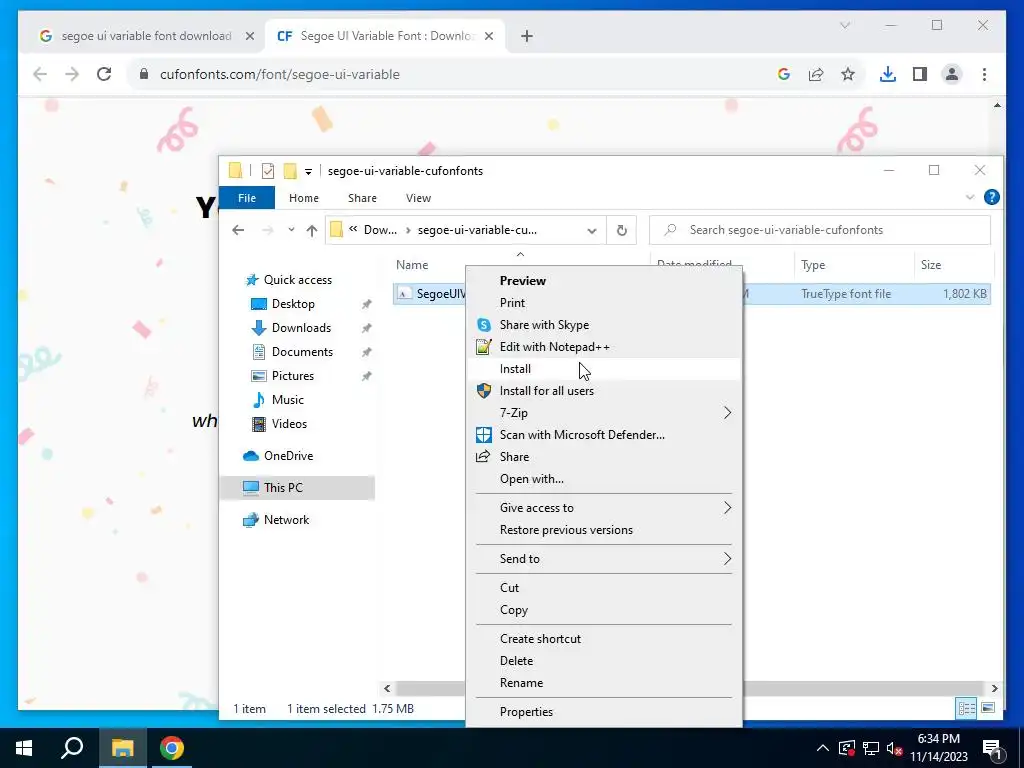Click File Explorer taskbar icon
Image resolution: width=1024 pixels, height=768 pixels.
pos(122,748)
